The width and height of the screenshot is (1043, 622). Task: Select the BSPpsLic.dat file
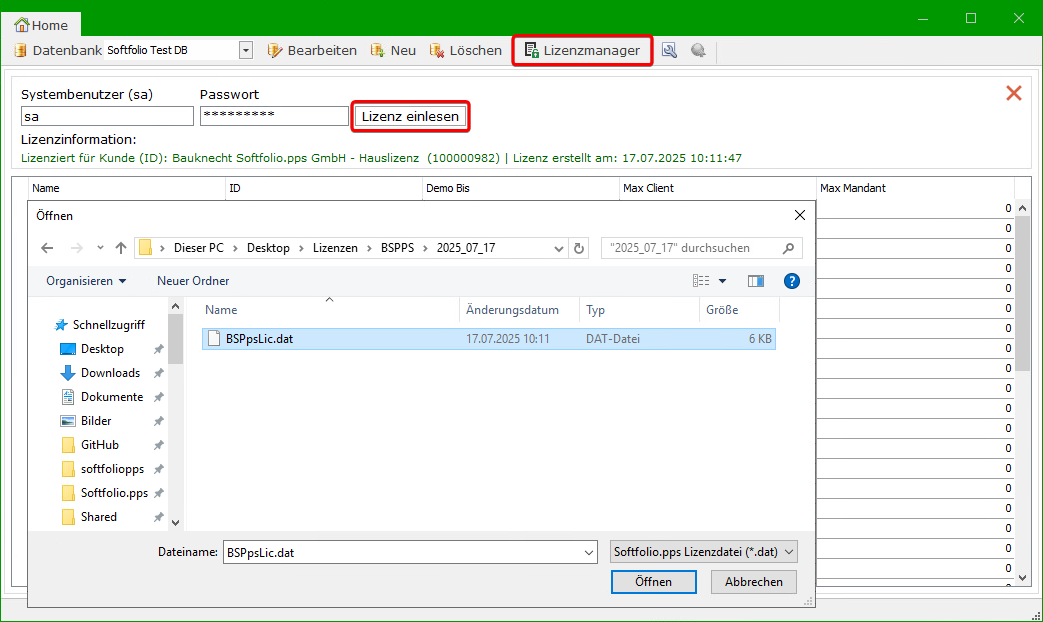click(259, 339)
